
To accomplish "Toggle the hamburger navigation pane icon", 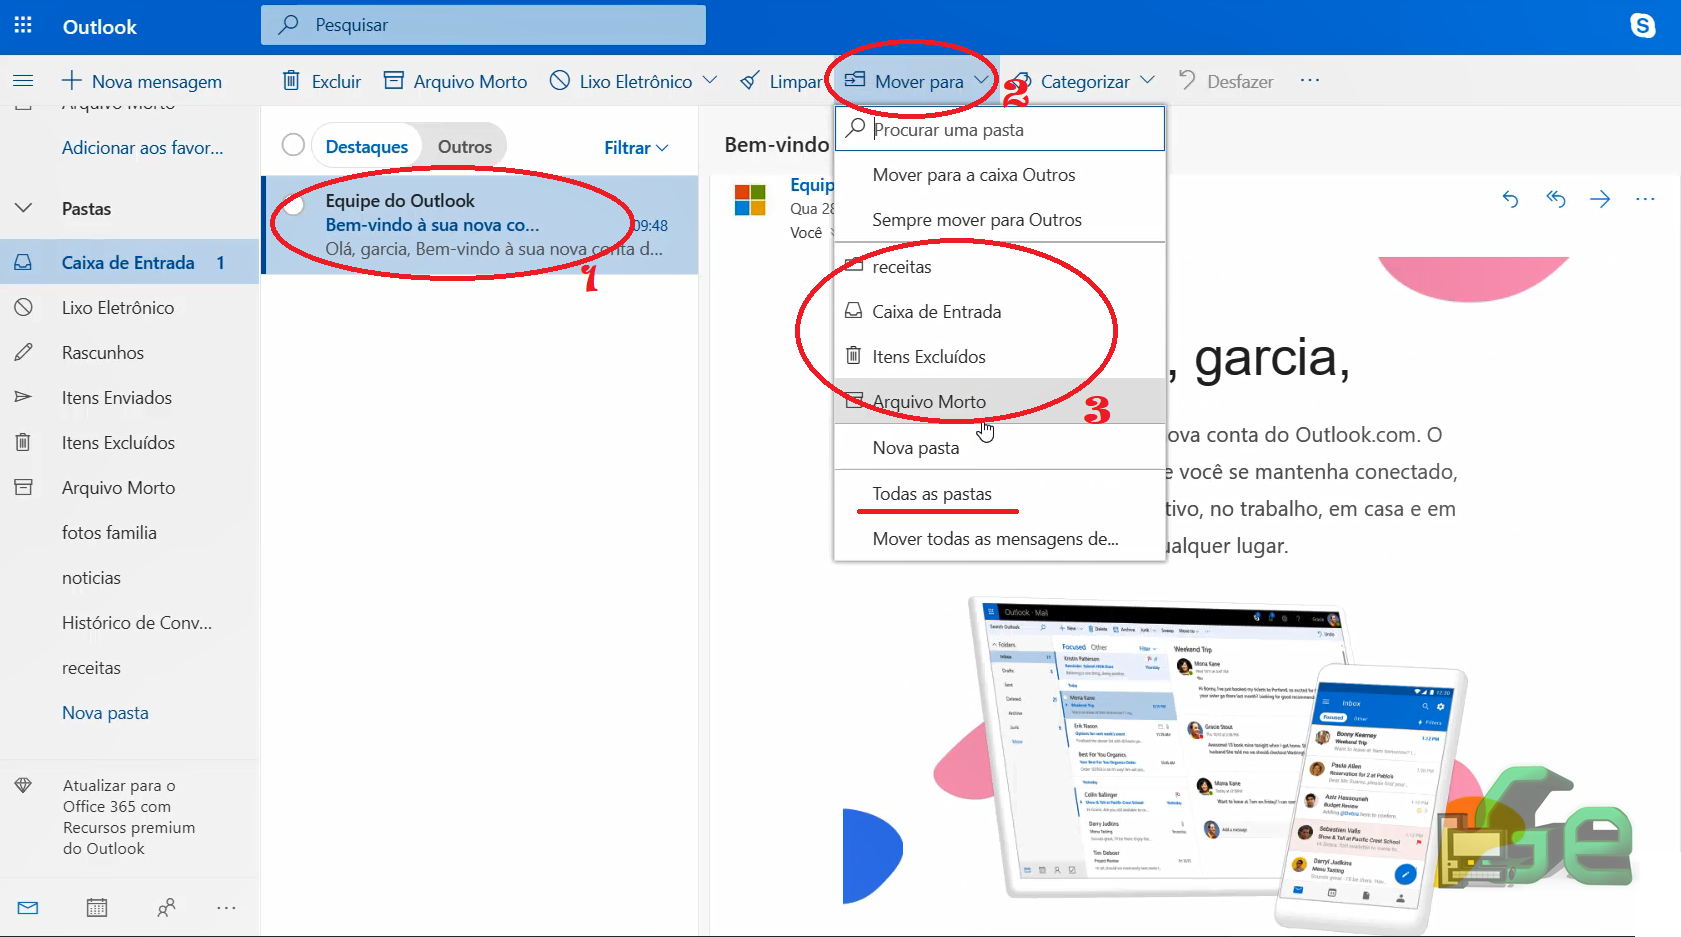I will tap(23, 80).
